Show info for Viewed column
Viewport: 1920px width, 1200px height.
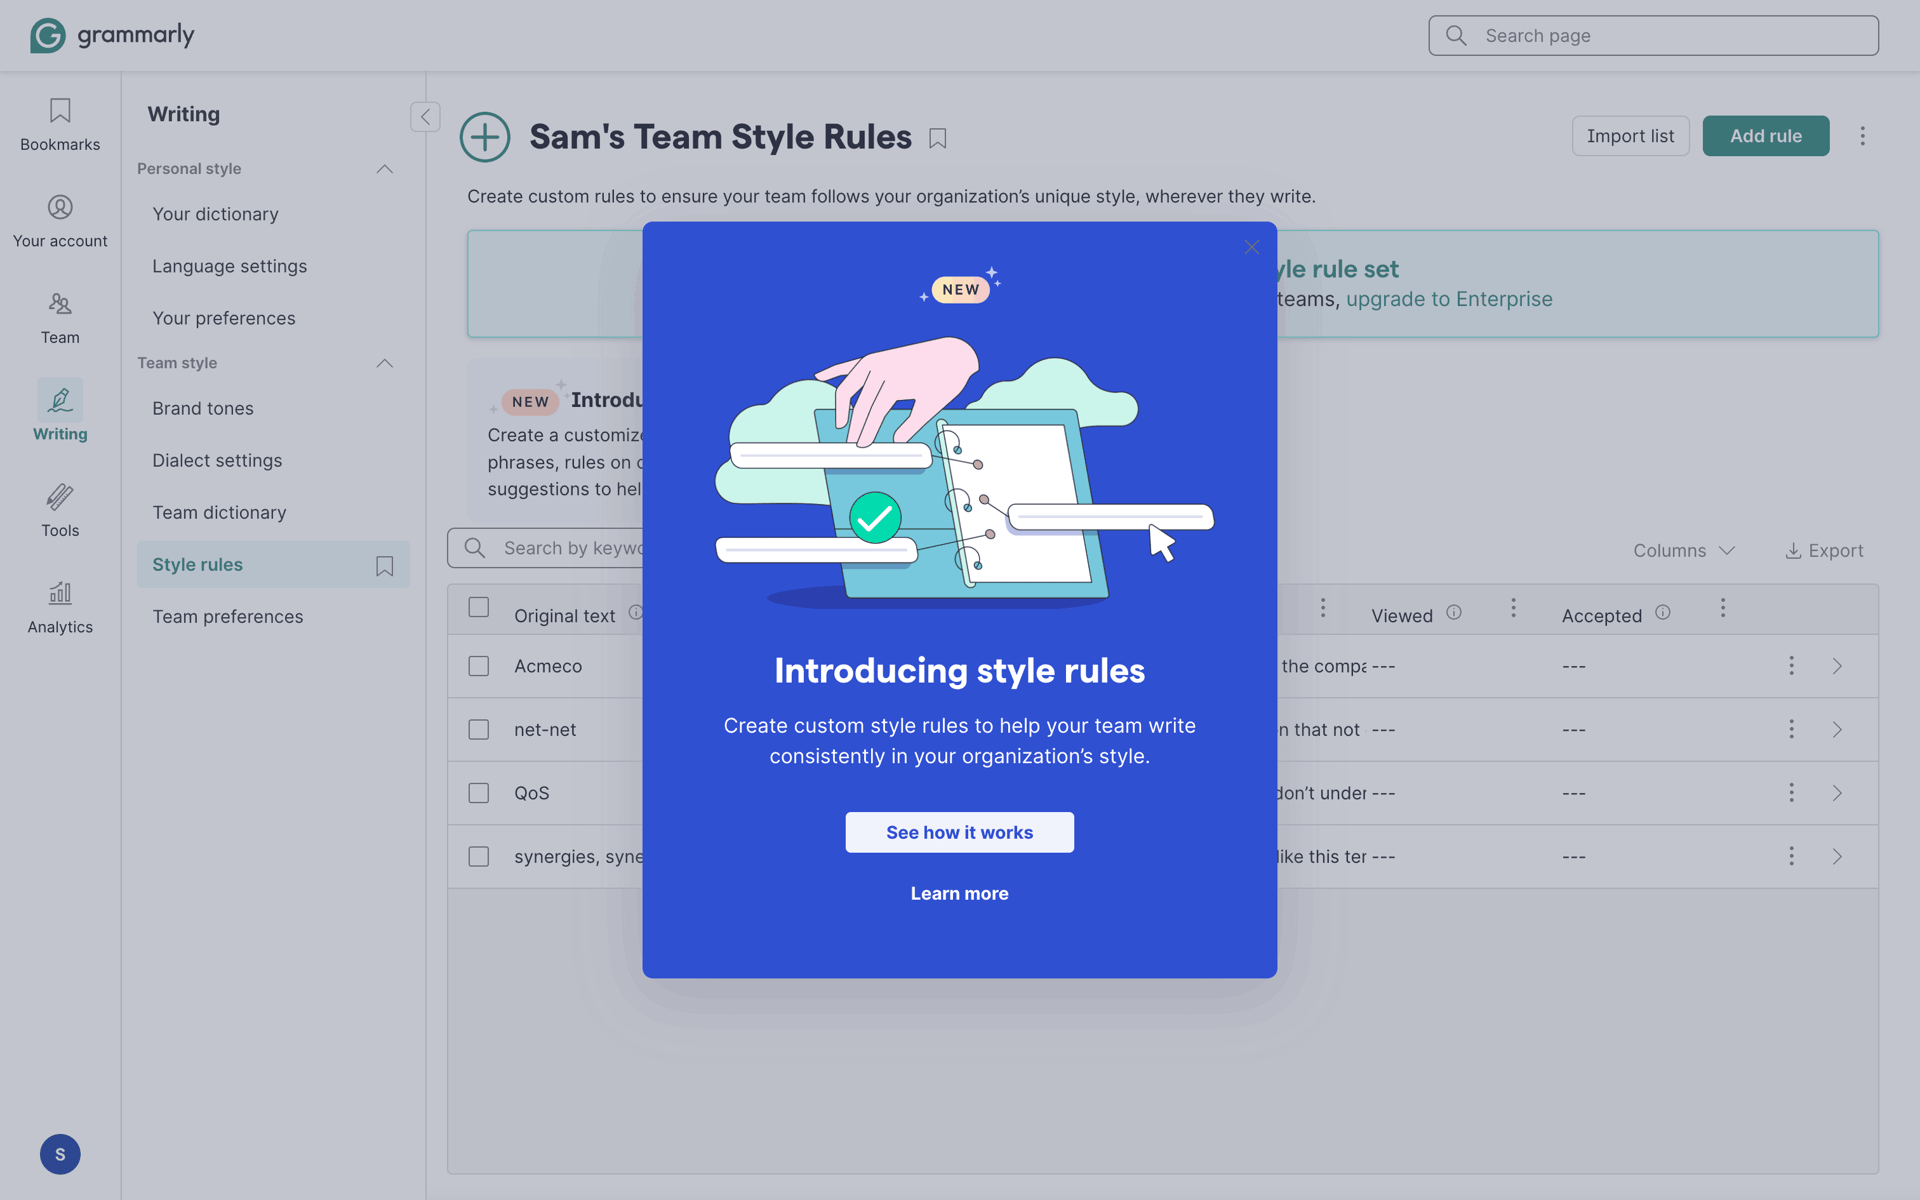point(1454,612)
